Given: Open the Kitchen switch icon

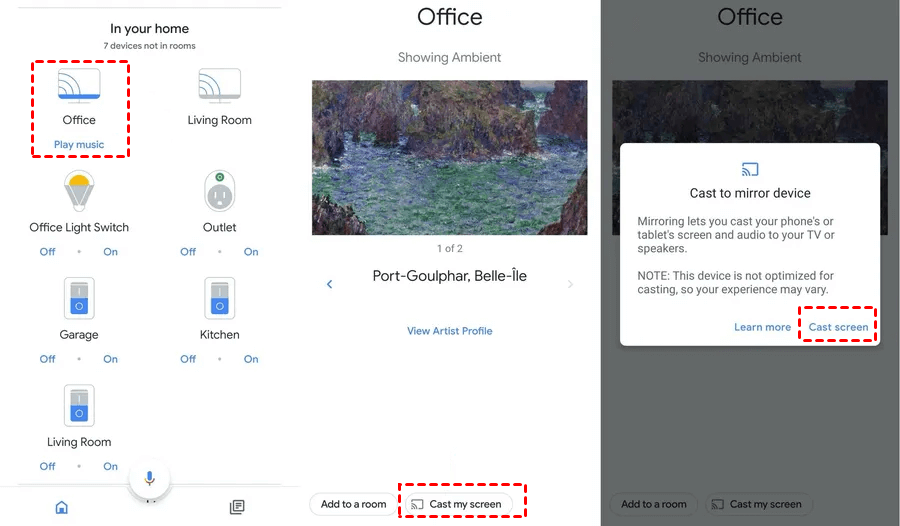Looking at the screenshot, I should point(219,299).
